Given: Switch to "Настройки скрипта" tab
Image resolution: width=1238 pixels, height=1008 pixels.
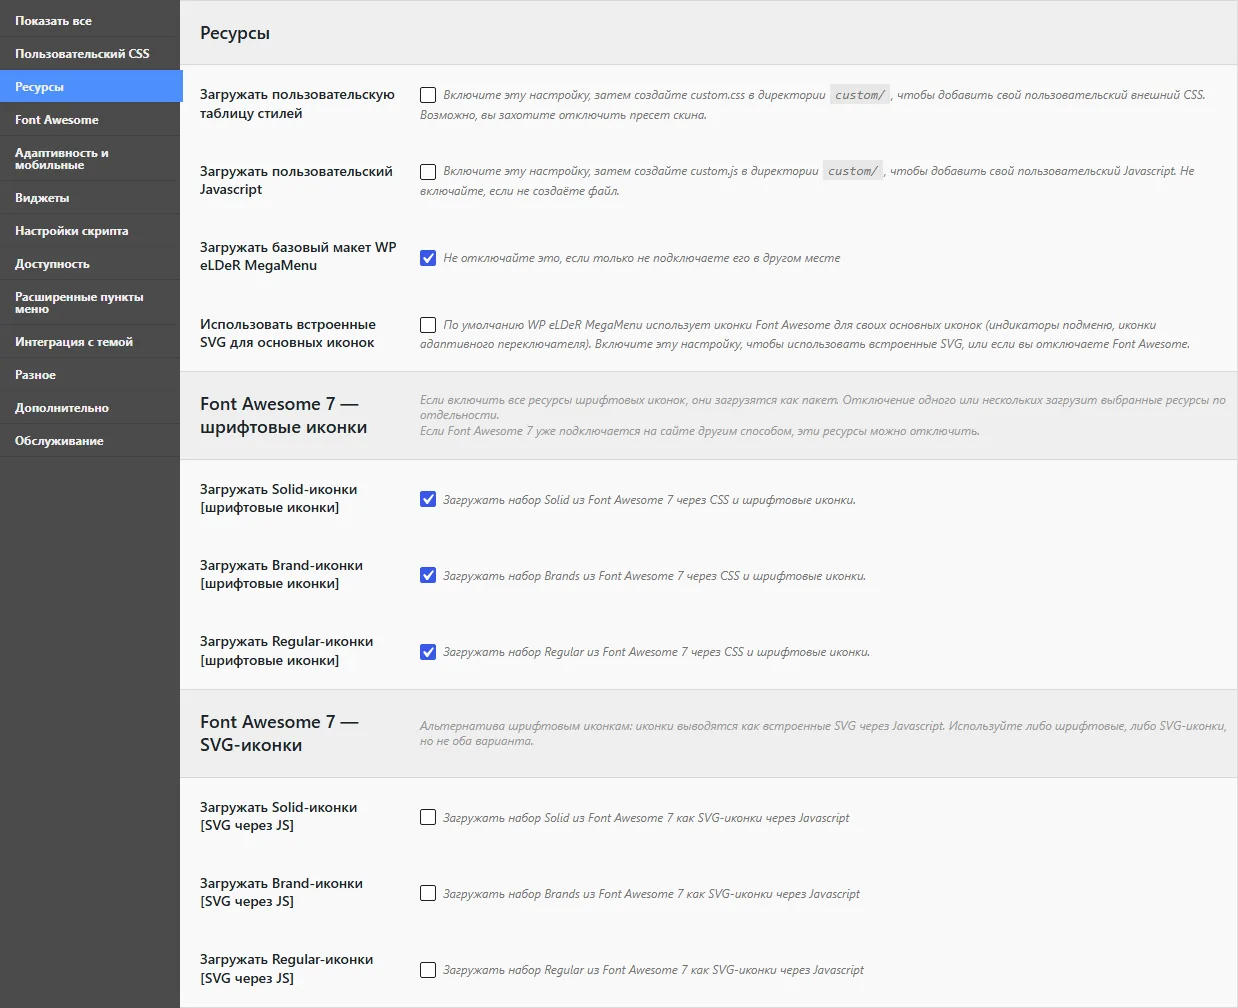Looking at the screenshot, I should (91, 231).
